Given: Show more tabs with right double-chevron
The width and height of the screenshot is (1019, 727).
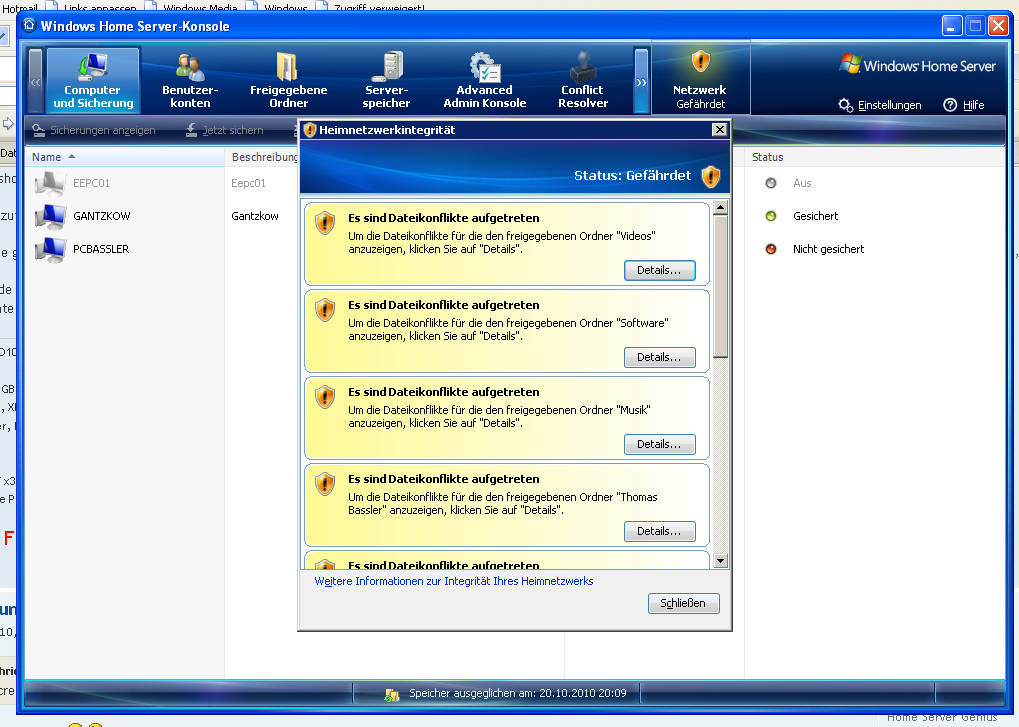Looking at the screenshot, I should click(x=641, y=81).
